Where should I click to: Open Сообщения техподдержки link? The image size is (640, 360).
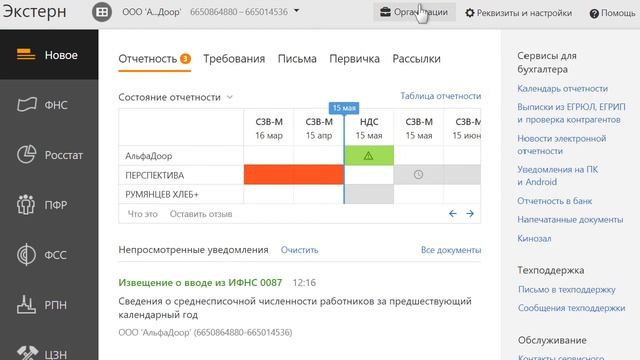(571, 308)
